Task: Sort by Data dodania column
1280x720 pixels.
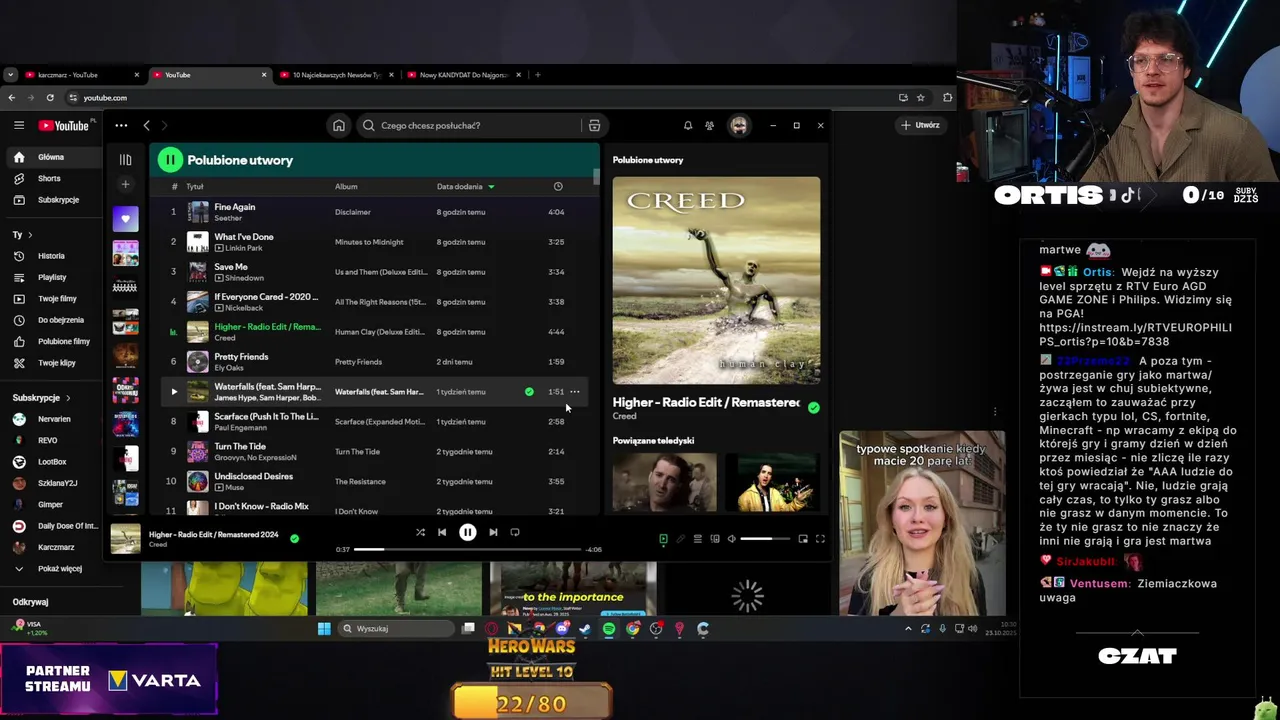Action: click(x=465, y=186)
